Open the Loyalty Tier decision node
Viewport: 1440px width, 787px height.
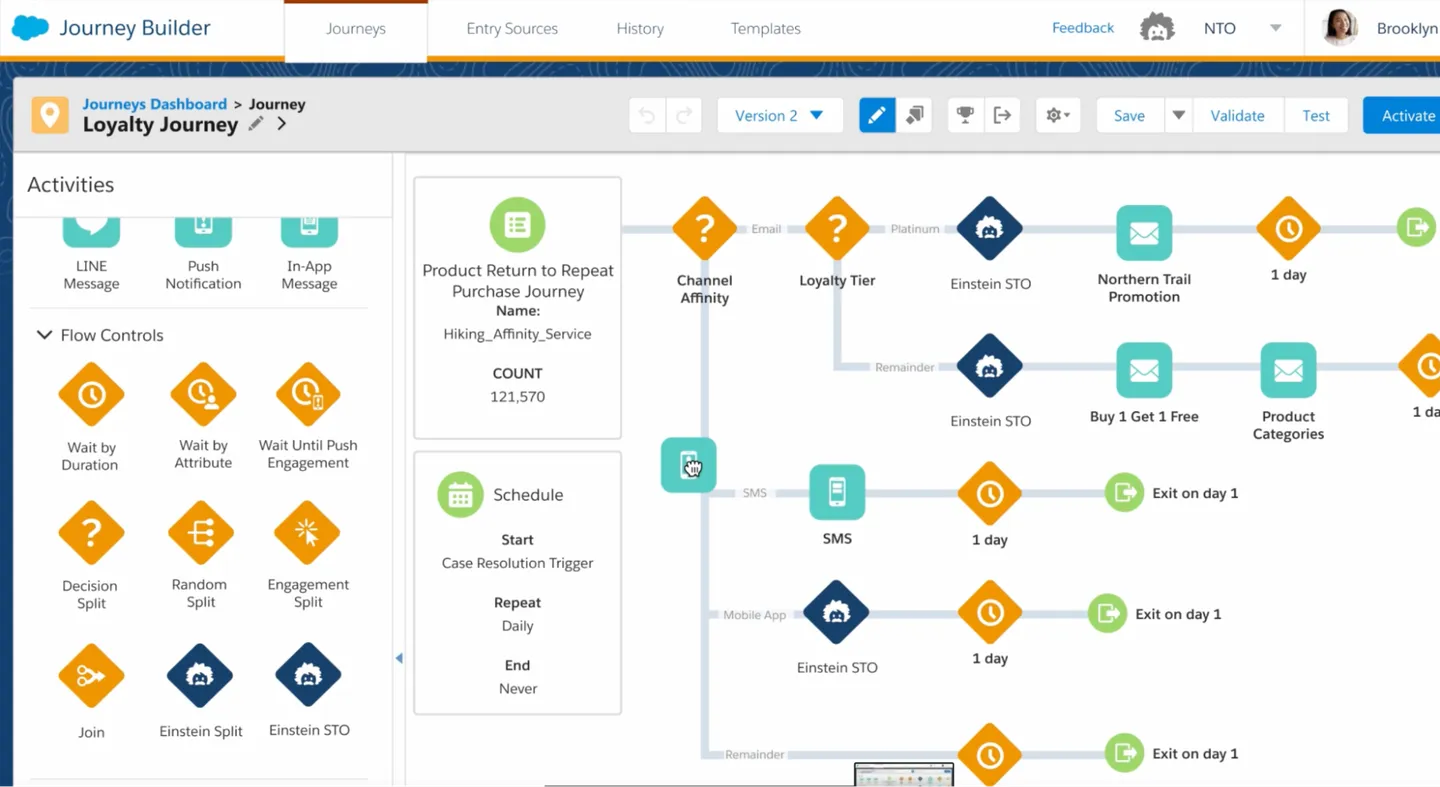837,229
